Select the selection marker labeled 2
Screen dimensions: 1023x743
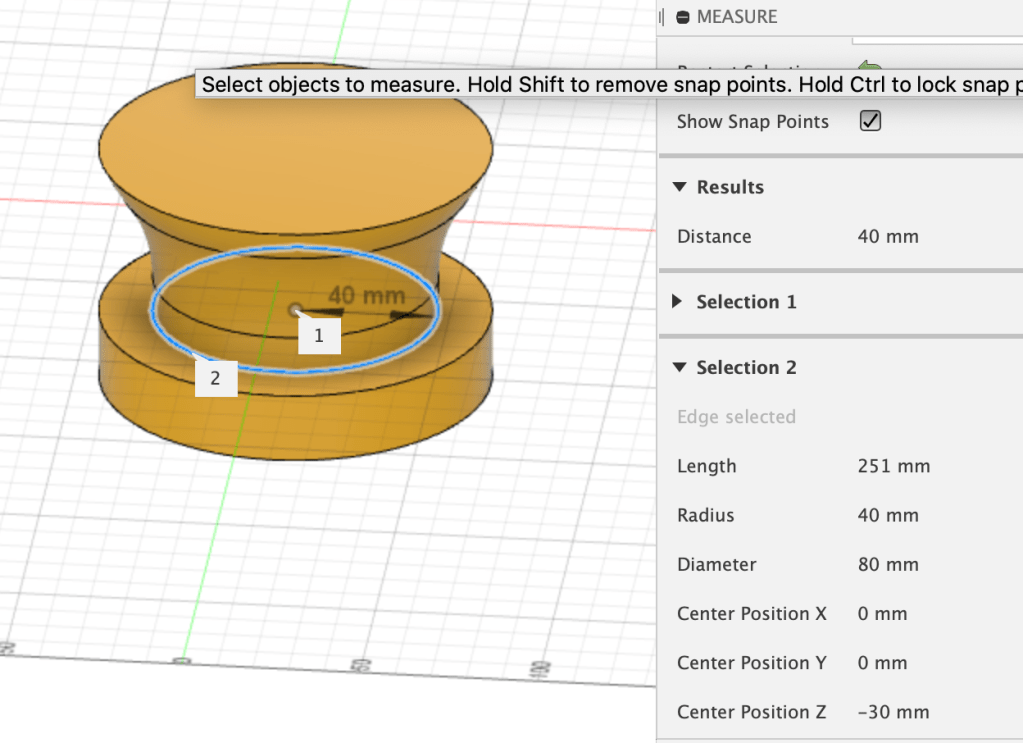[215, 378]
